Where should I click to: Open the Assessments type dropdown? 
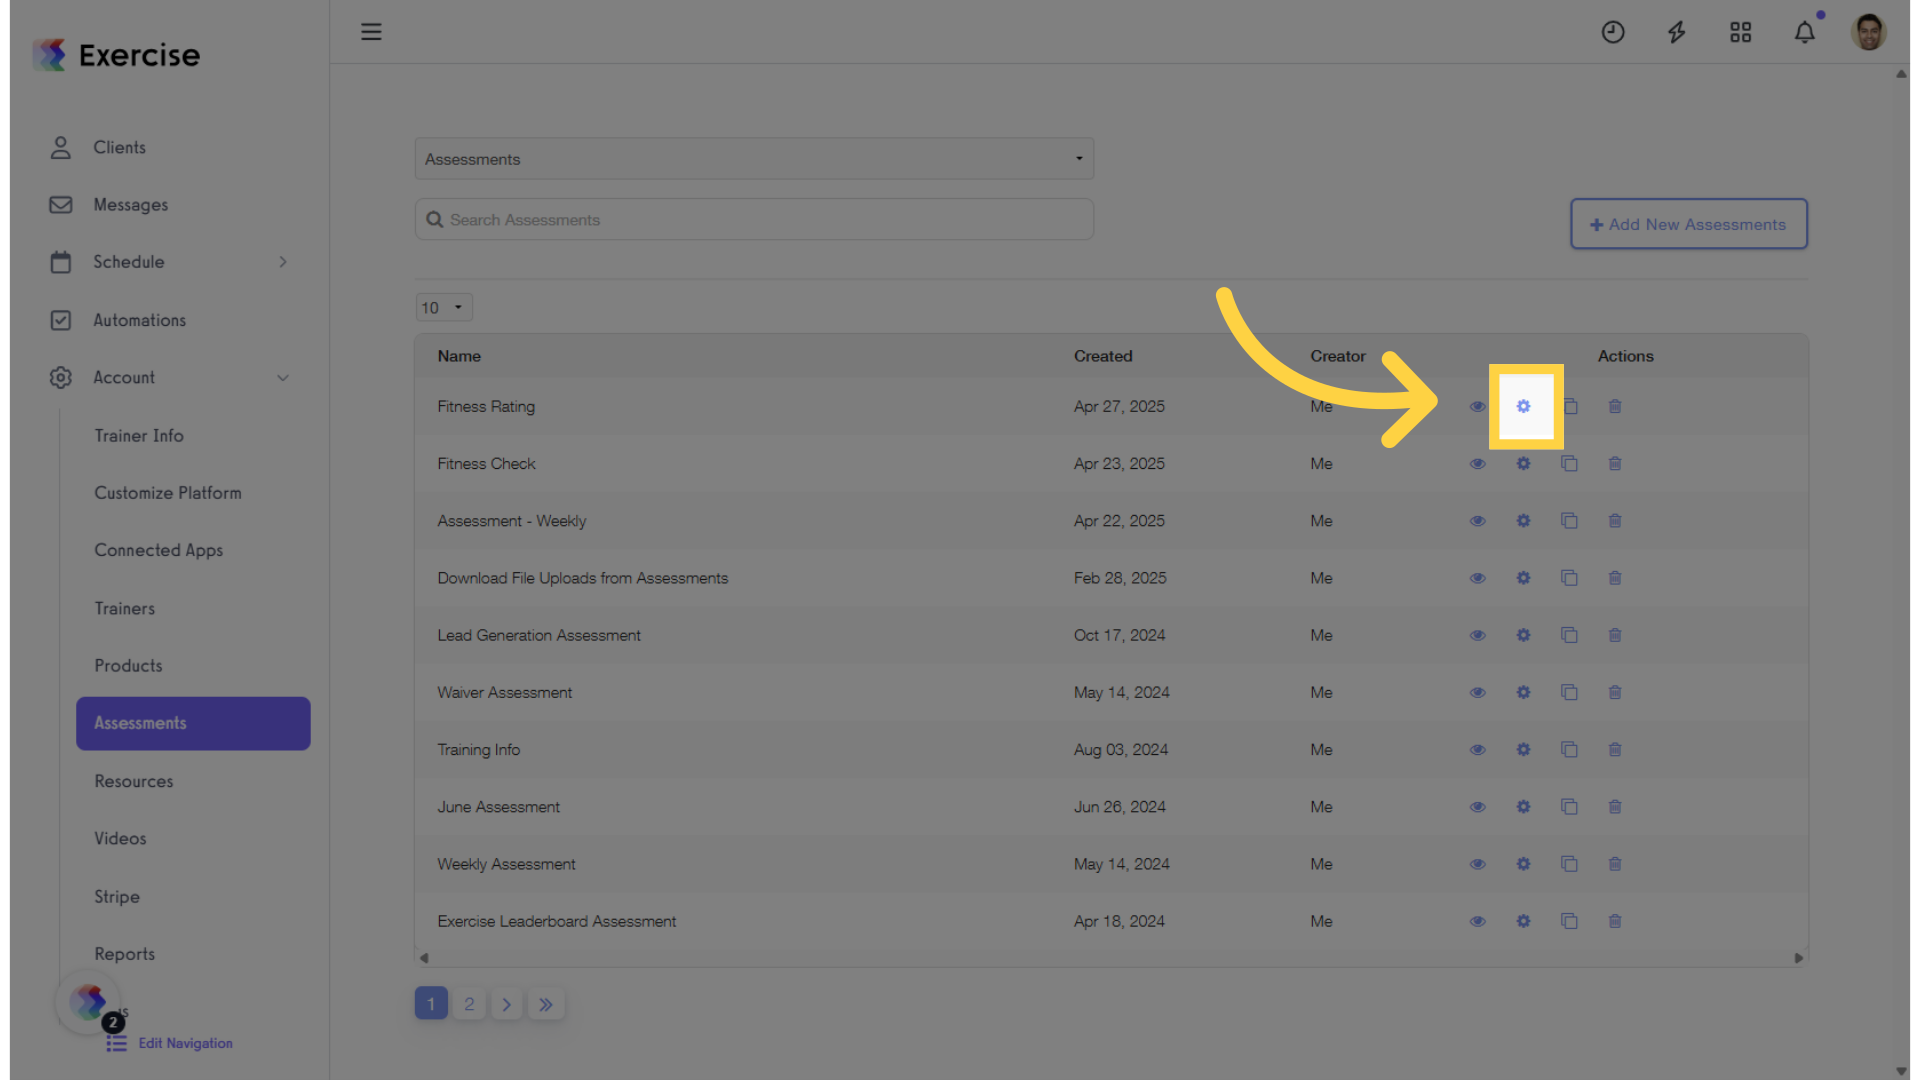coord(754,159)
